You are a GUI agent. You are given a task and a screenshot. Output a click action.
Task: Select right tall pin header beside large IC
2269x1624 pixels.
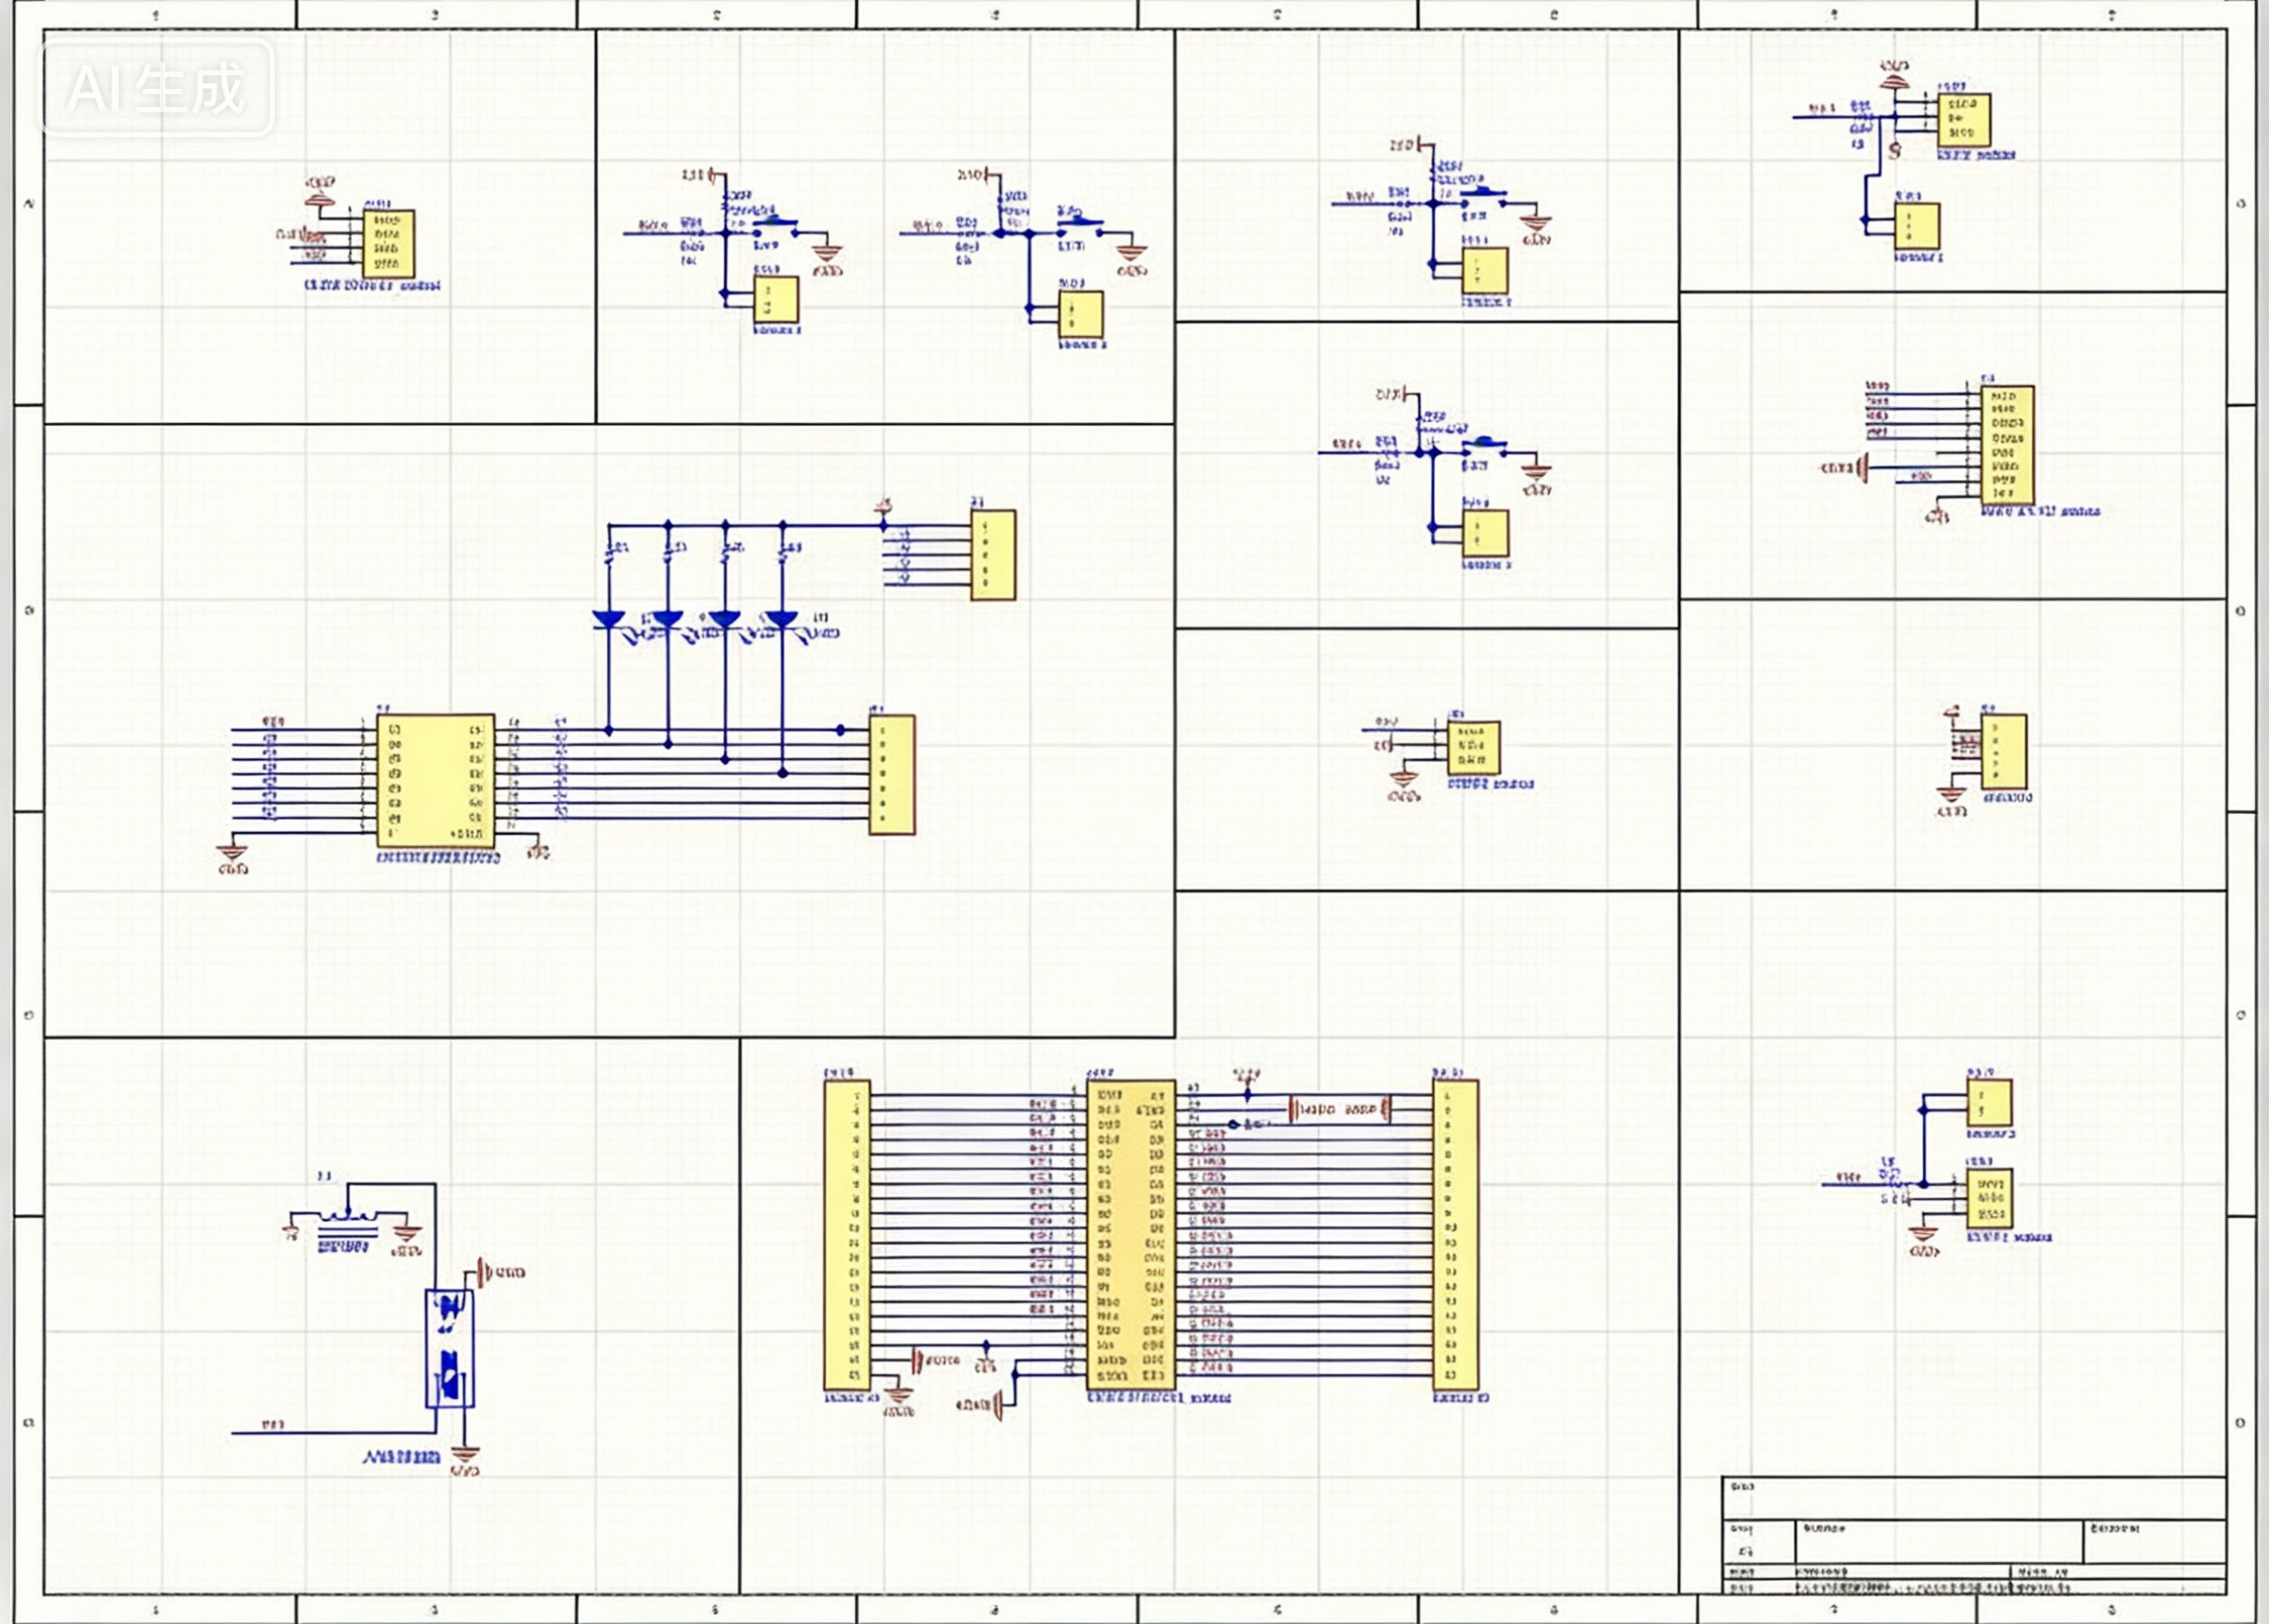click(1455, 1234)
